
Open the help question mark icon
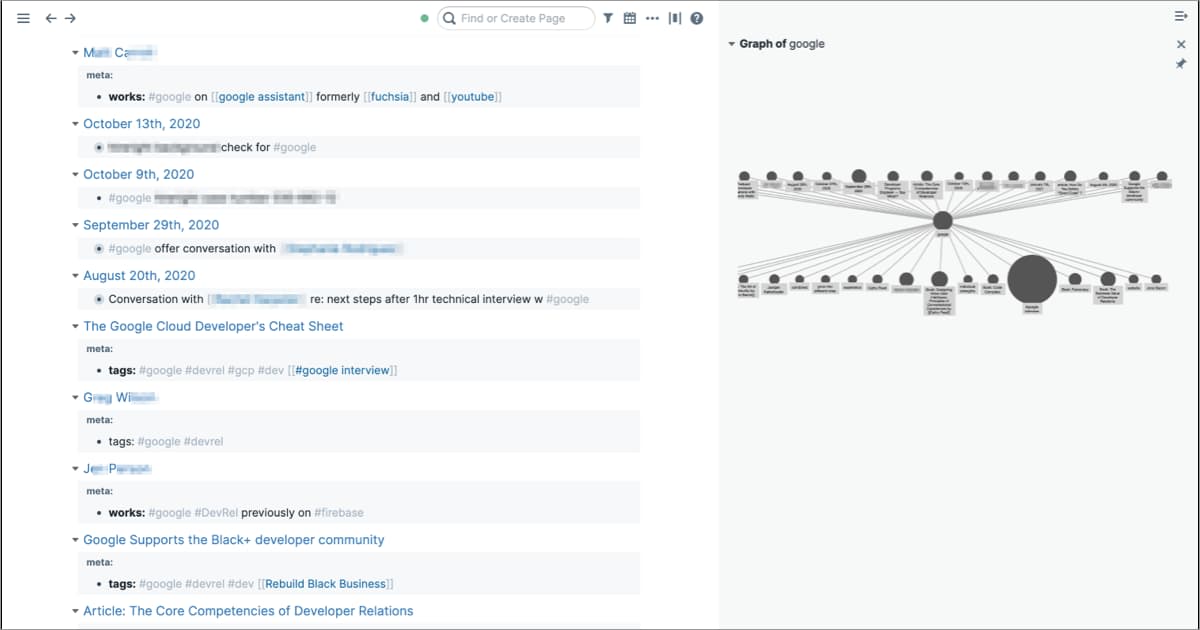point(697,18)
